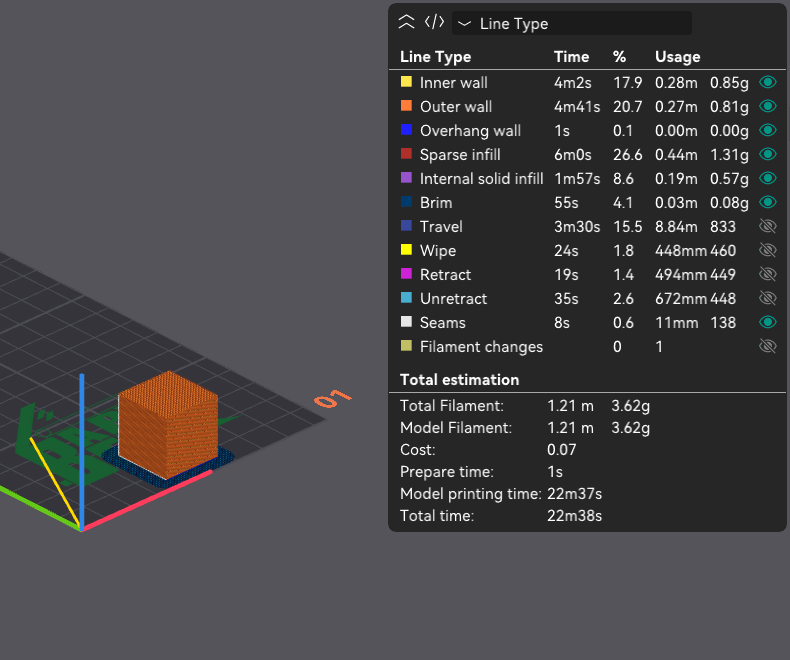
Task: Select the Wipe row label
Action: [438, 251]
